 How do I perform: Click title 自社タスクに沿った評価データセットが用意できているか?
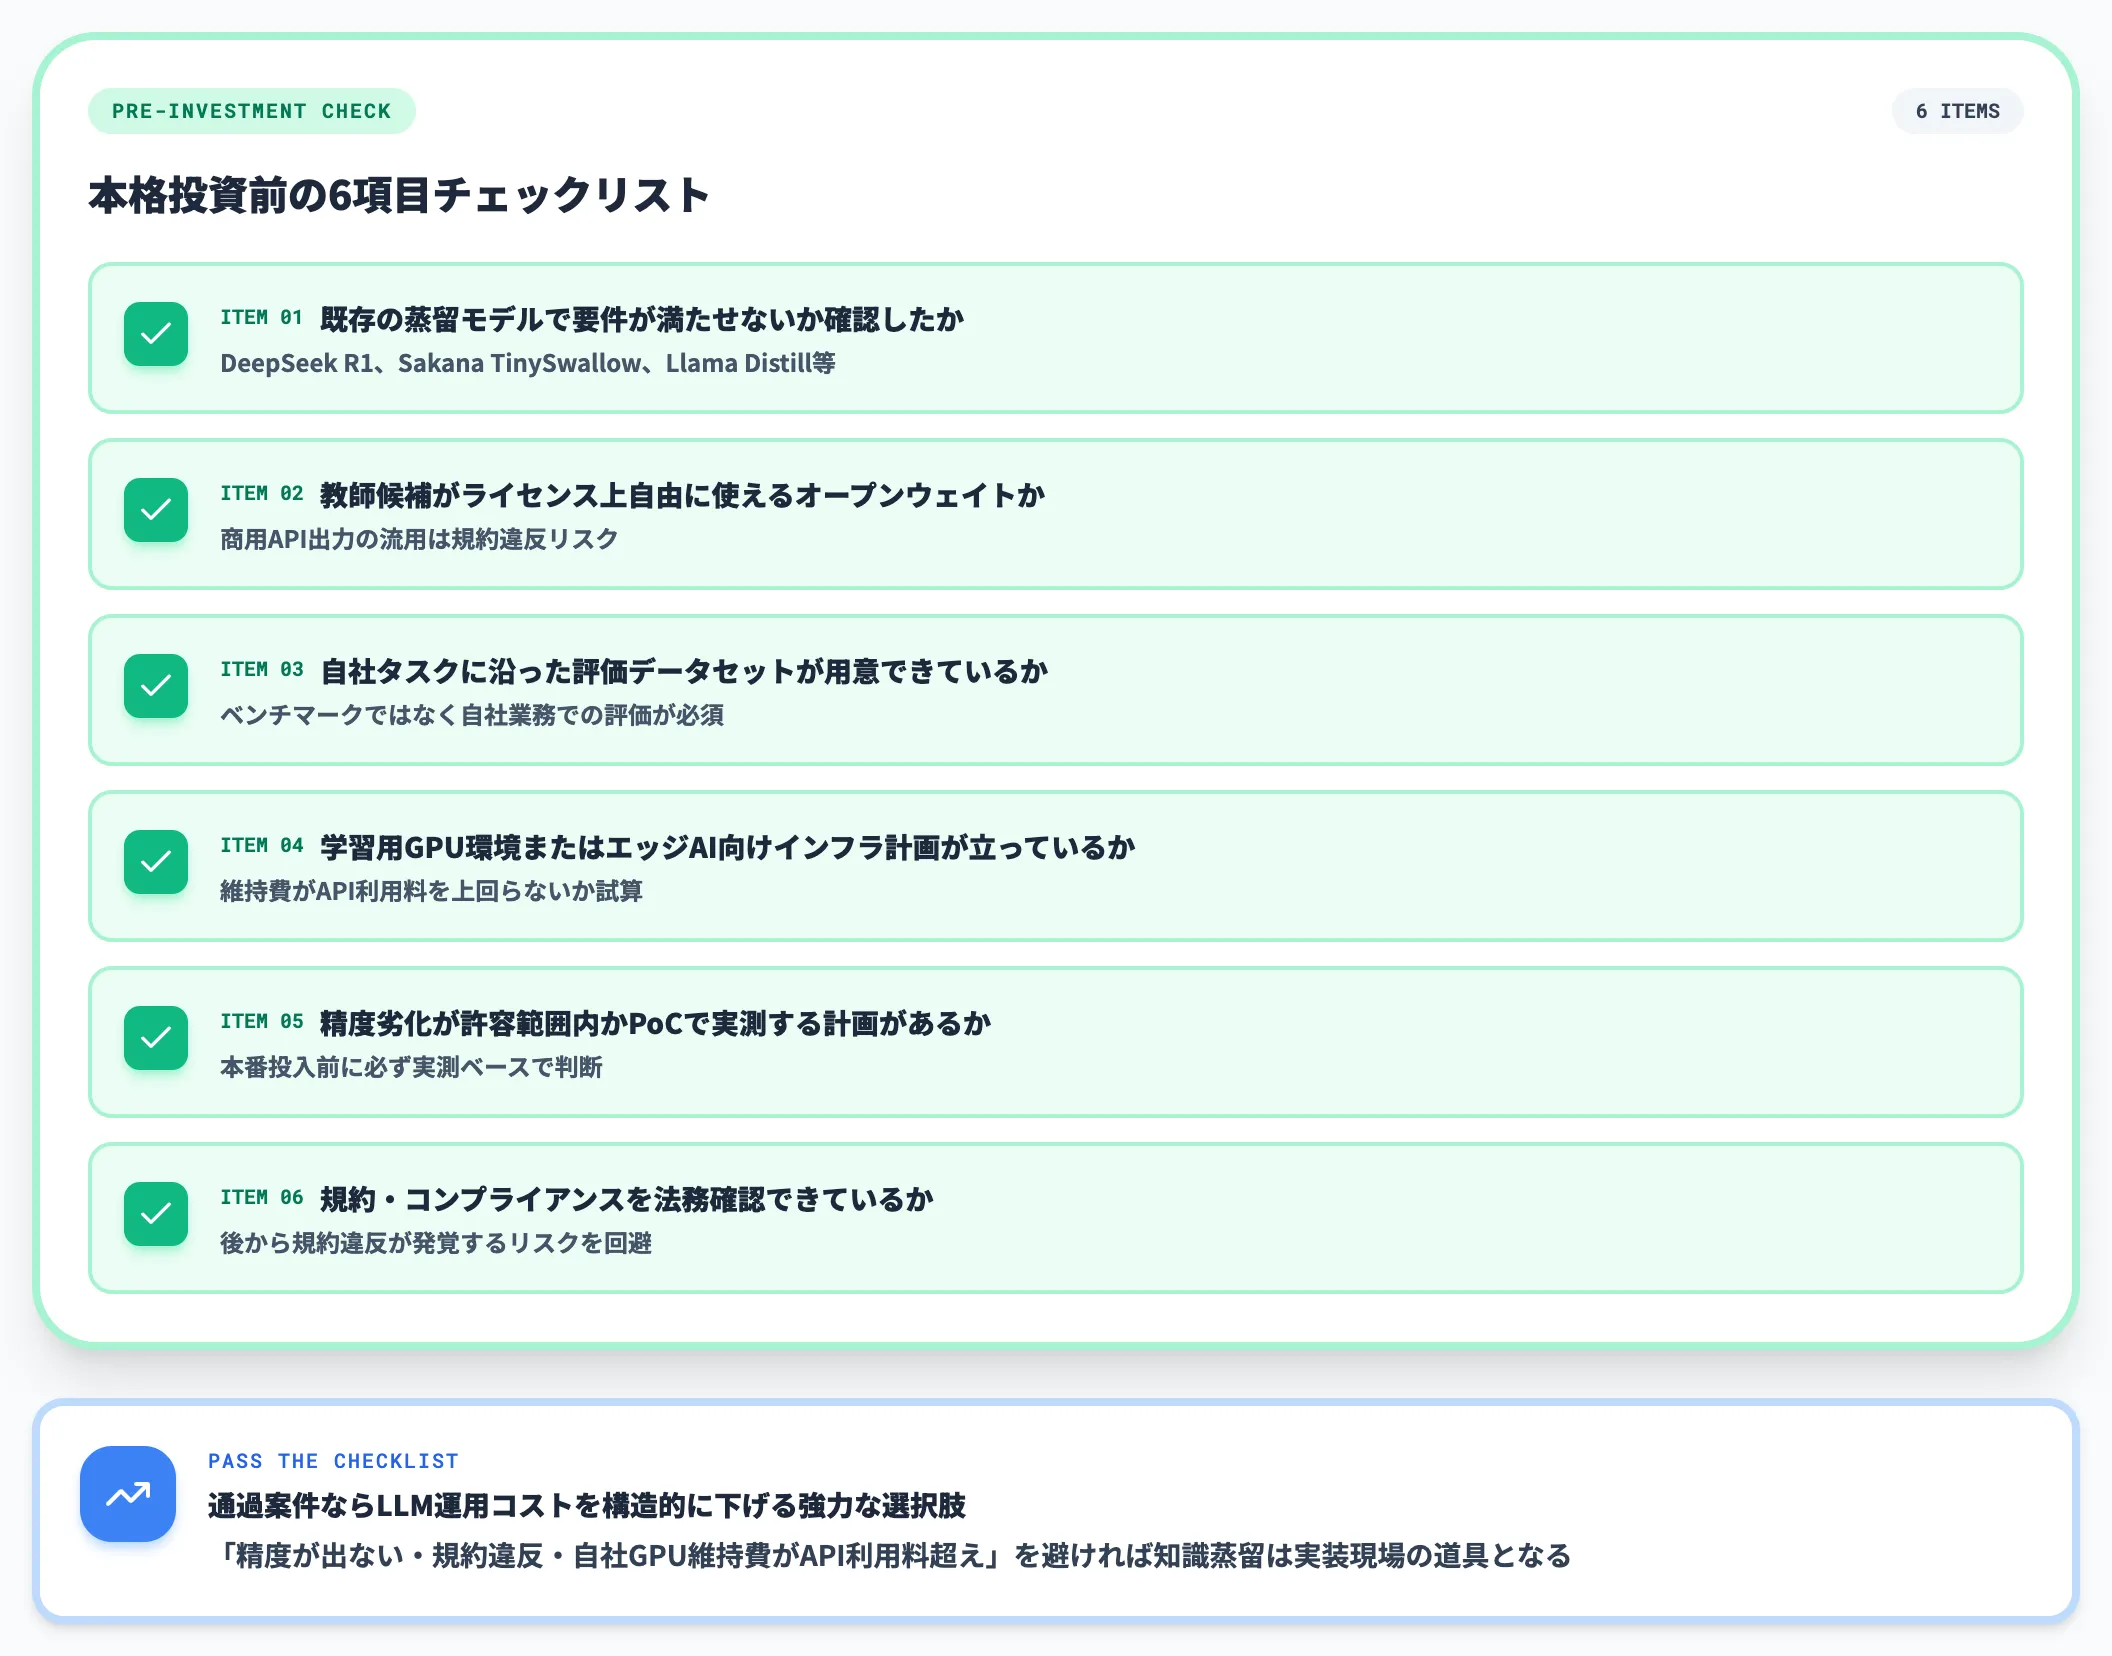pyautogui.click(x=684, y=672)
